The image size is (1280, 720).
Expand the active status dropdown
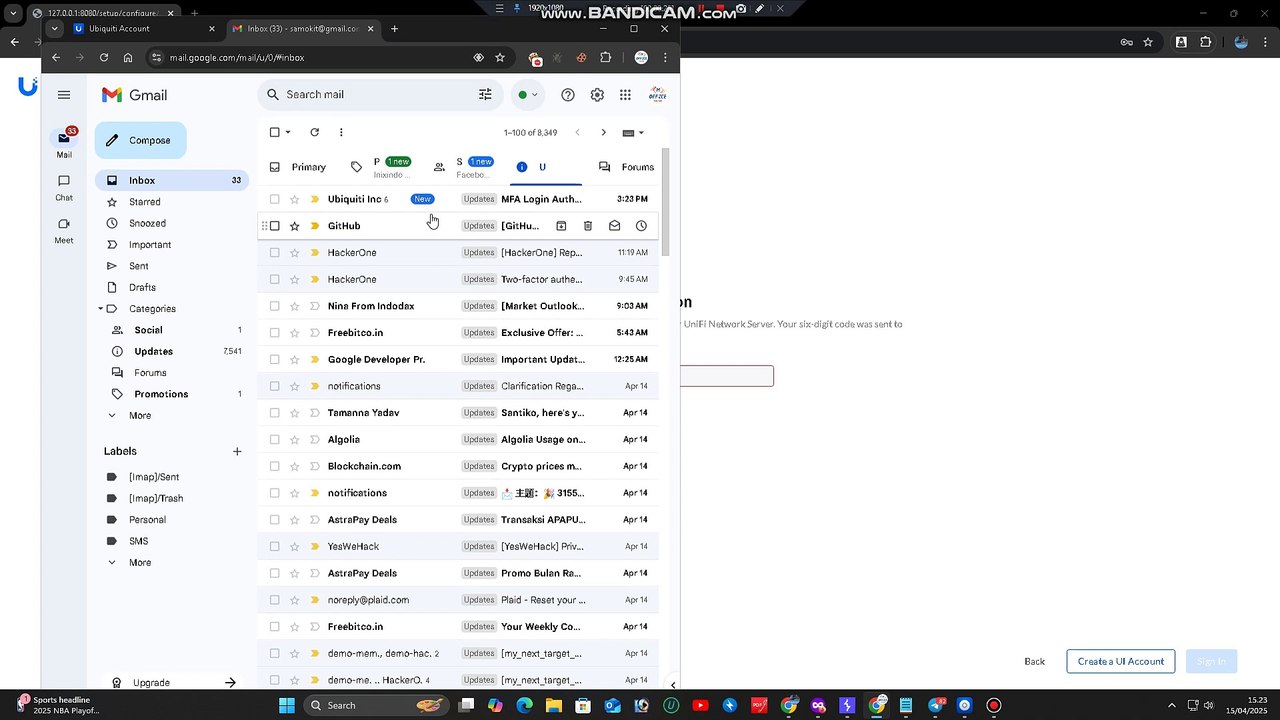click(x=527, y=95)
